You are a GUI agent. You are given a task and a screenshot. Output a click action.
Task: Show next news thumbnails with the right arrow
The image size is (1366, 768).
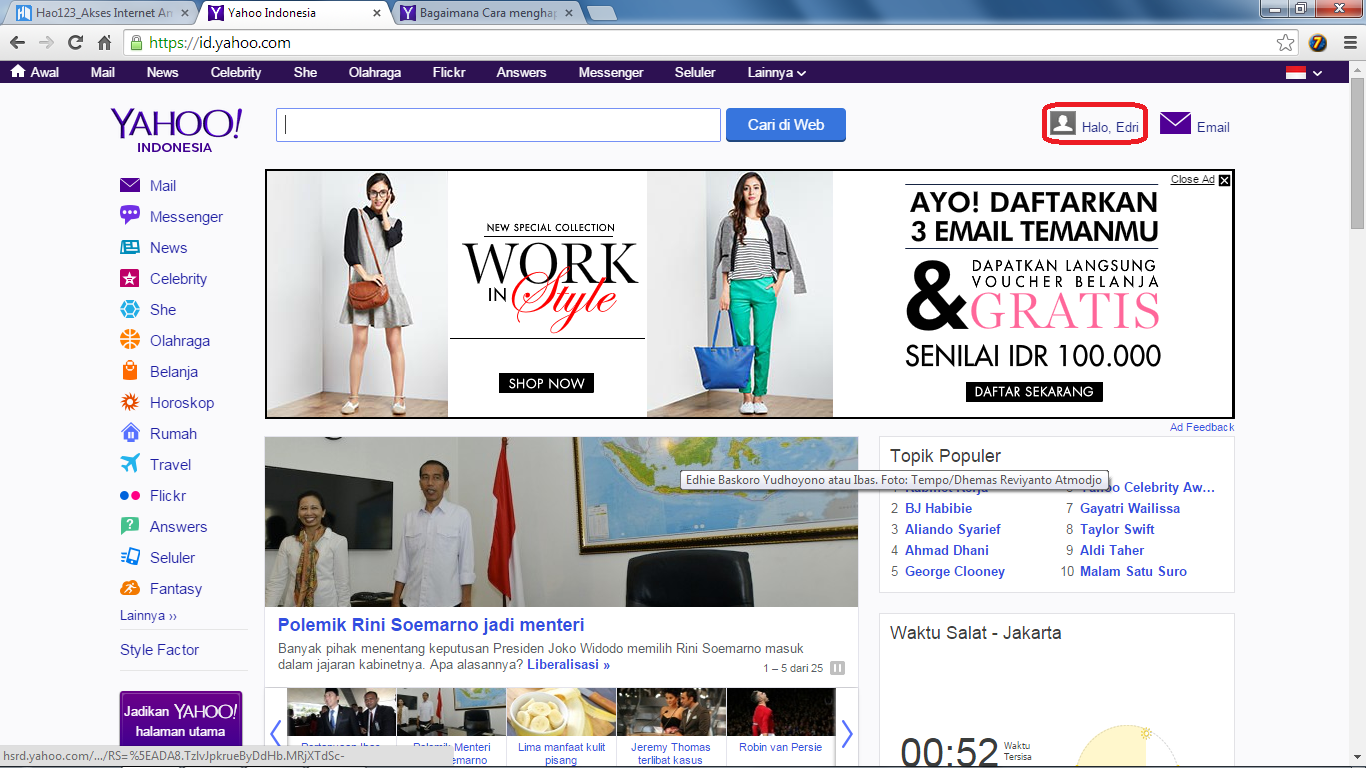tap(847, 734)
